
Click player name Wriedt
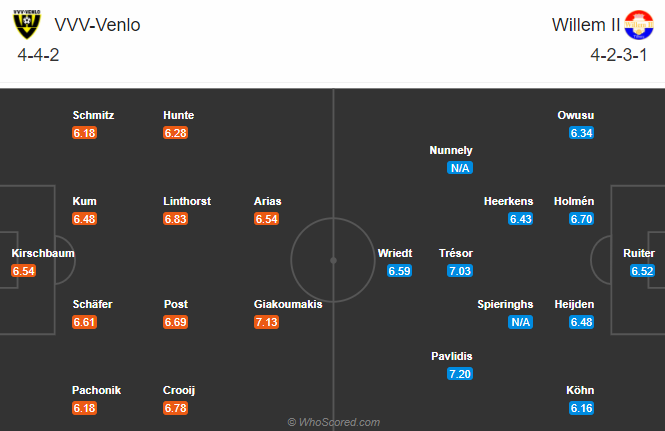click(395, 253)
